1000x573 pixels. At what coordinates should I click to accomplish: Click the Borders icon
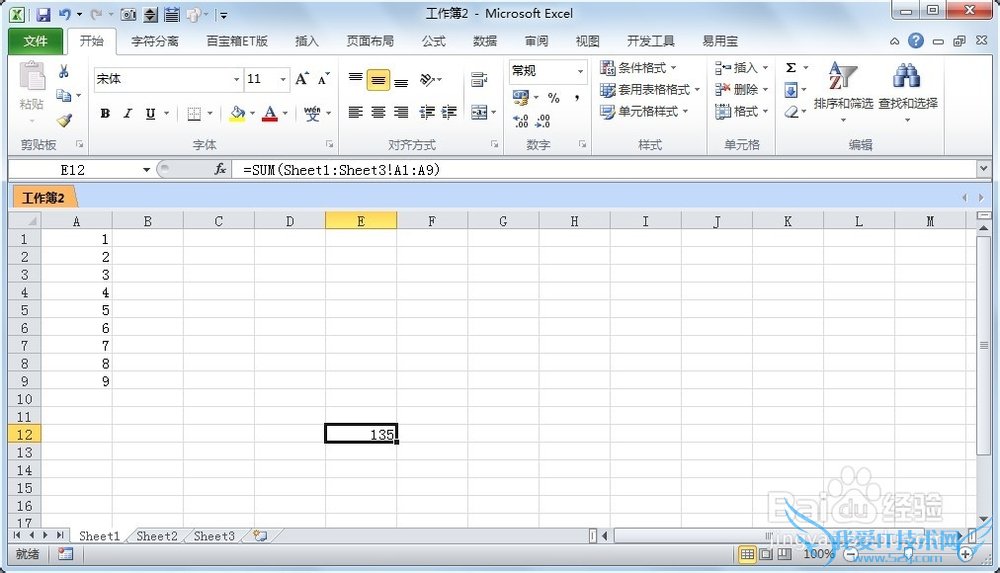[194, 114]
